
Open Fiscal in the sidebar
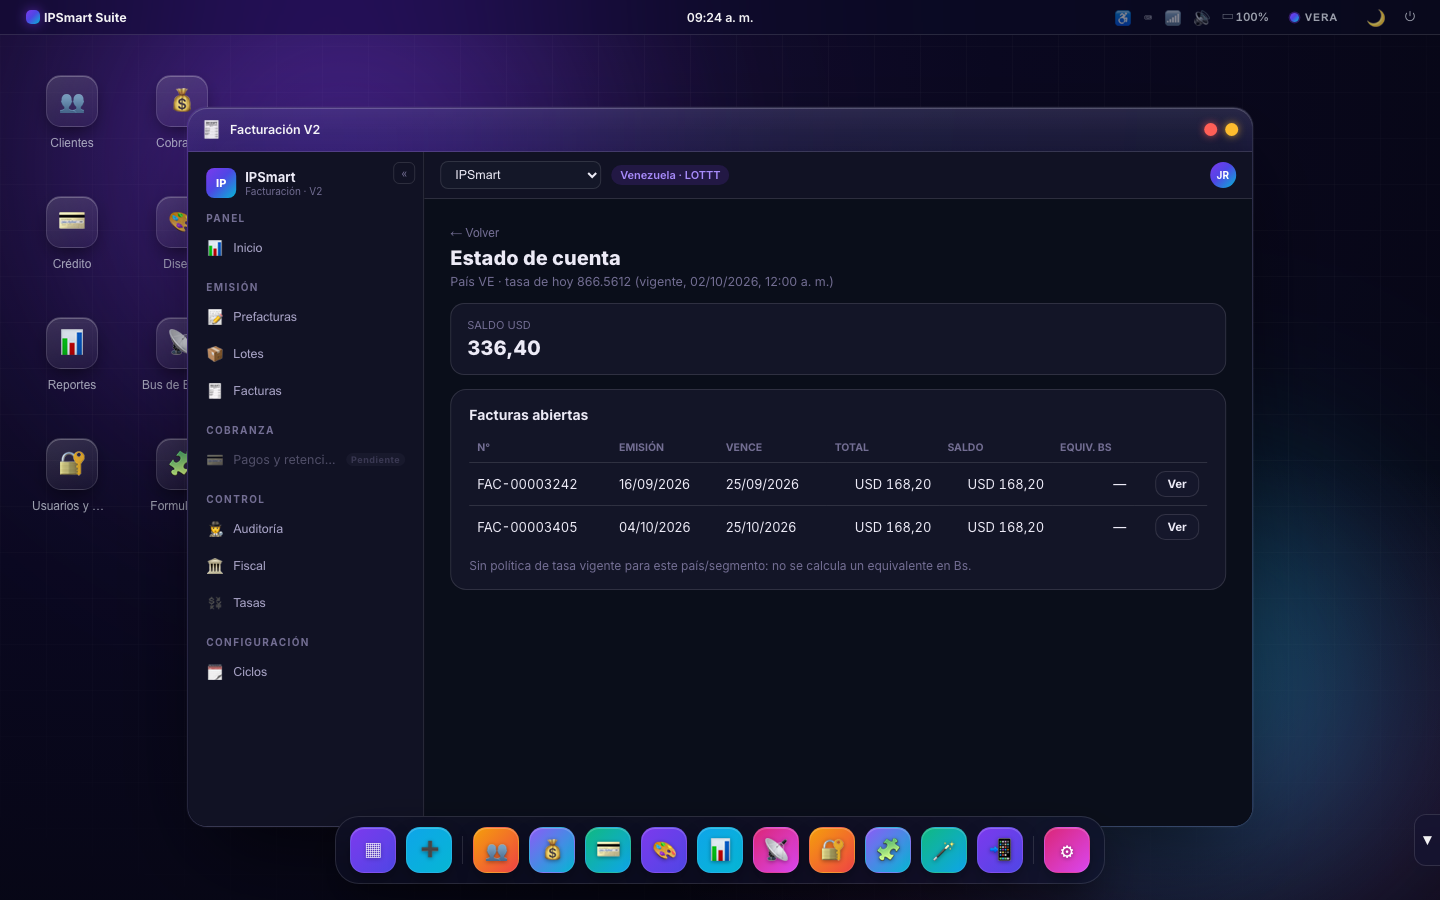click(306, 566)
